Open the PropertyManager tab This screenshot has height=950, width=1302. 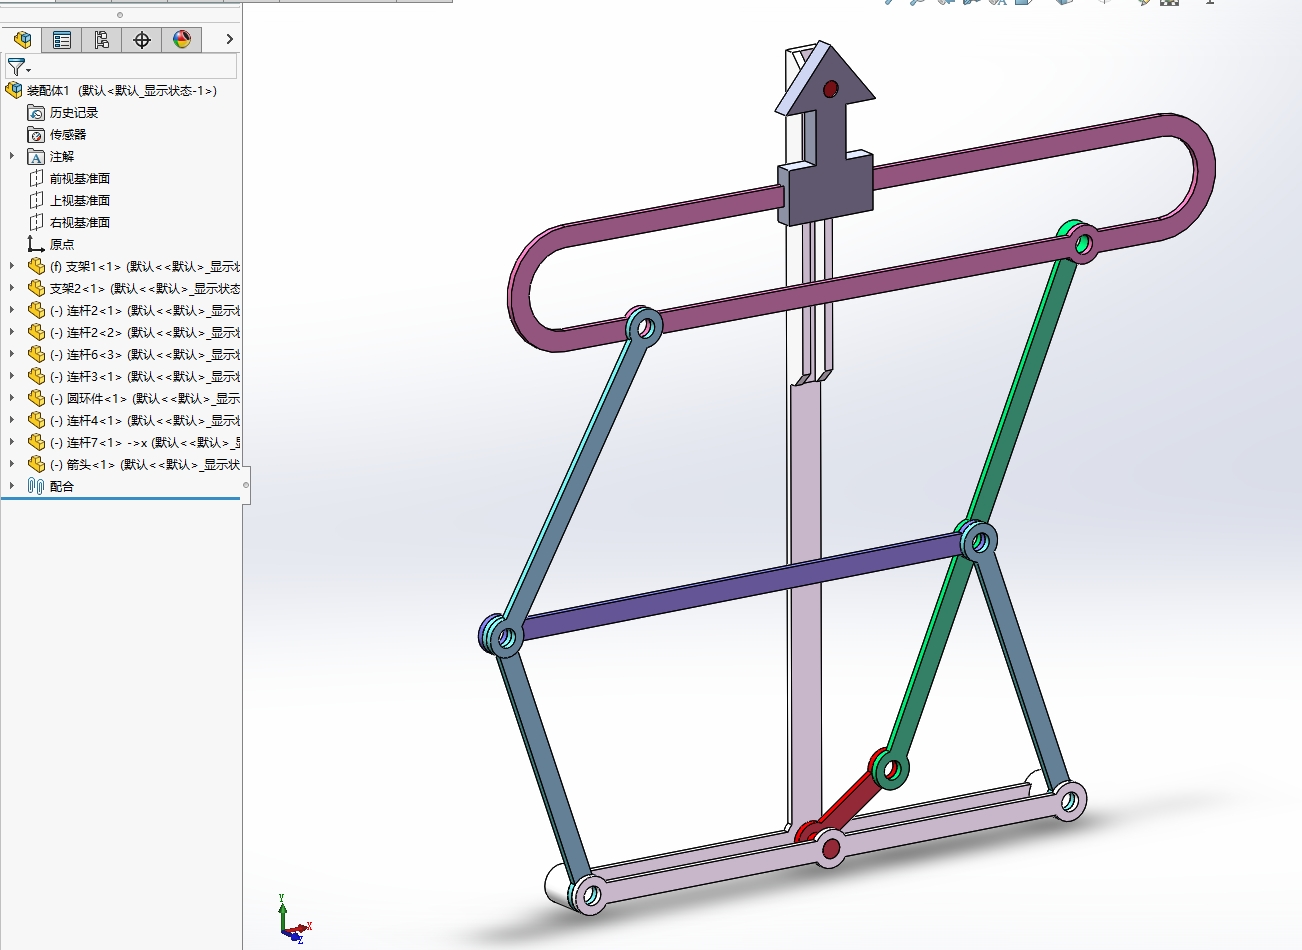pyautogui.click(x=62, y=39)
